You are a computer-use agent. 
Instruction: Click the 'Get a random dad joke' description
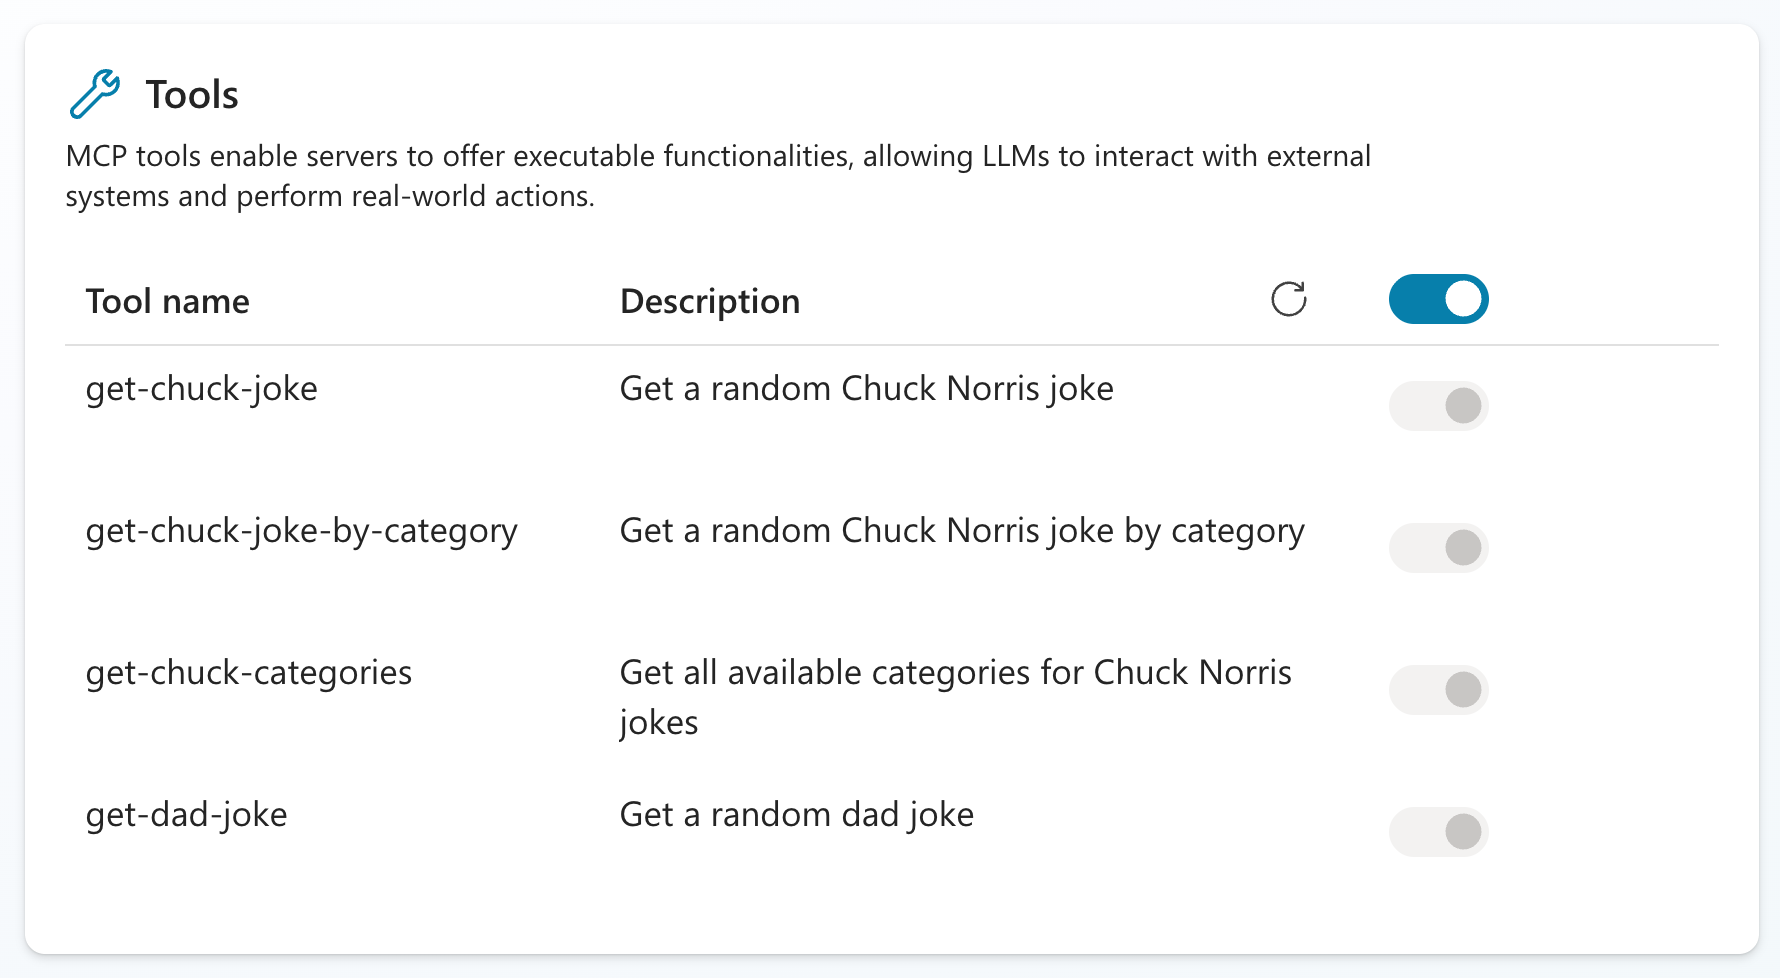click(x=796, y=814)
